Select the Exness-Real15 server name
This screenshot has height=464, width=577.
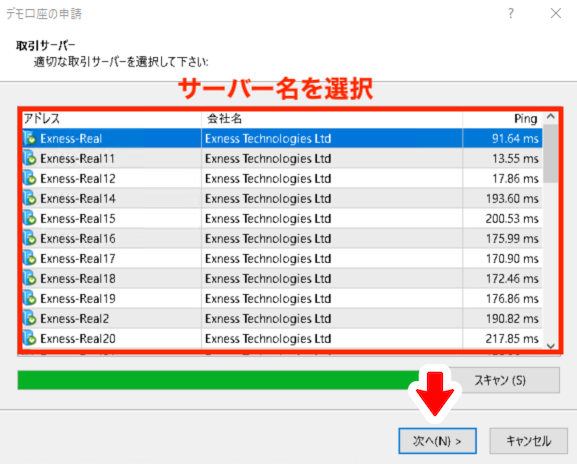click(x=78, y=219)
